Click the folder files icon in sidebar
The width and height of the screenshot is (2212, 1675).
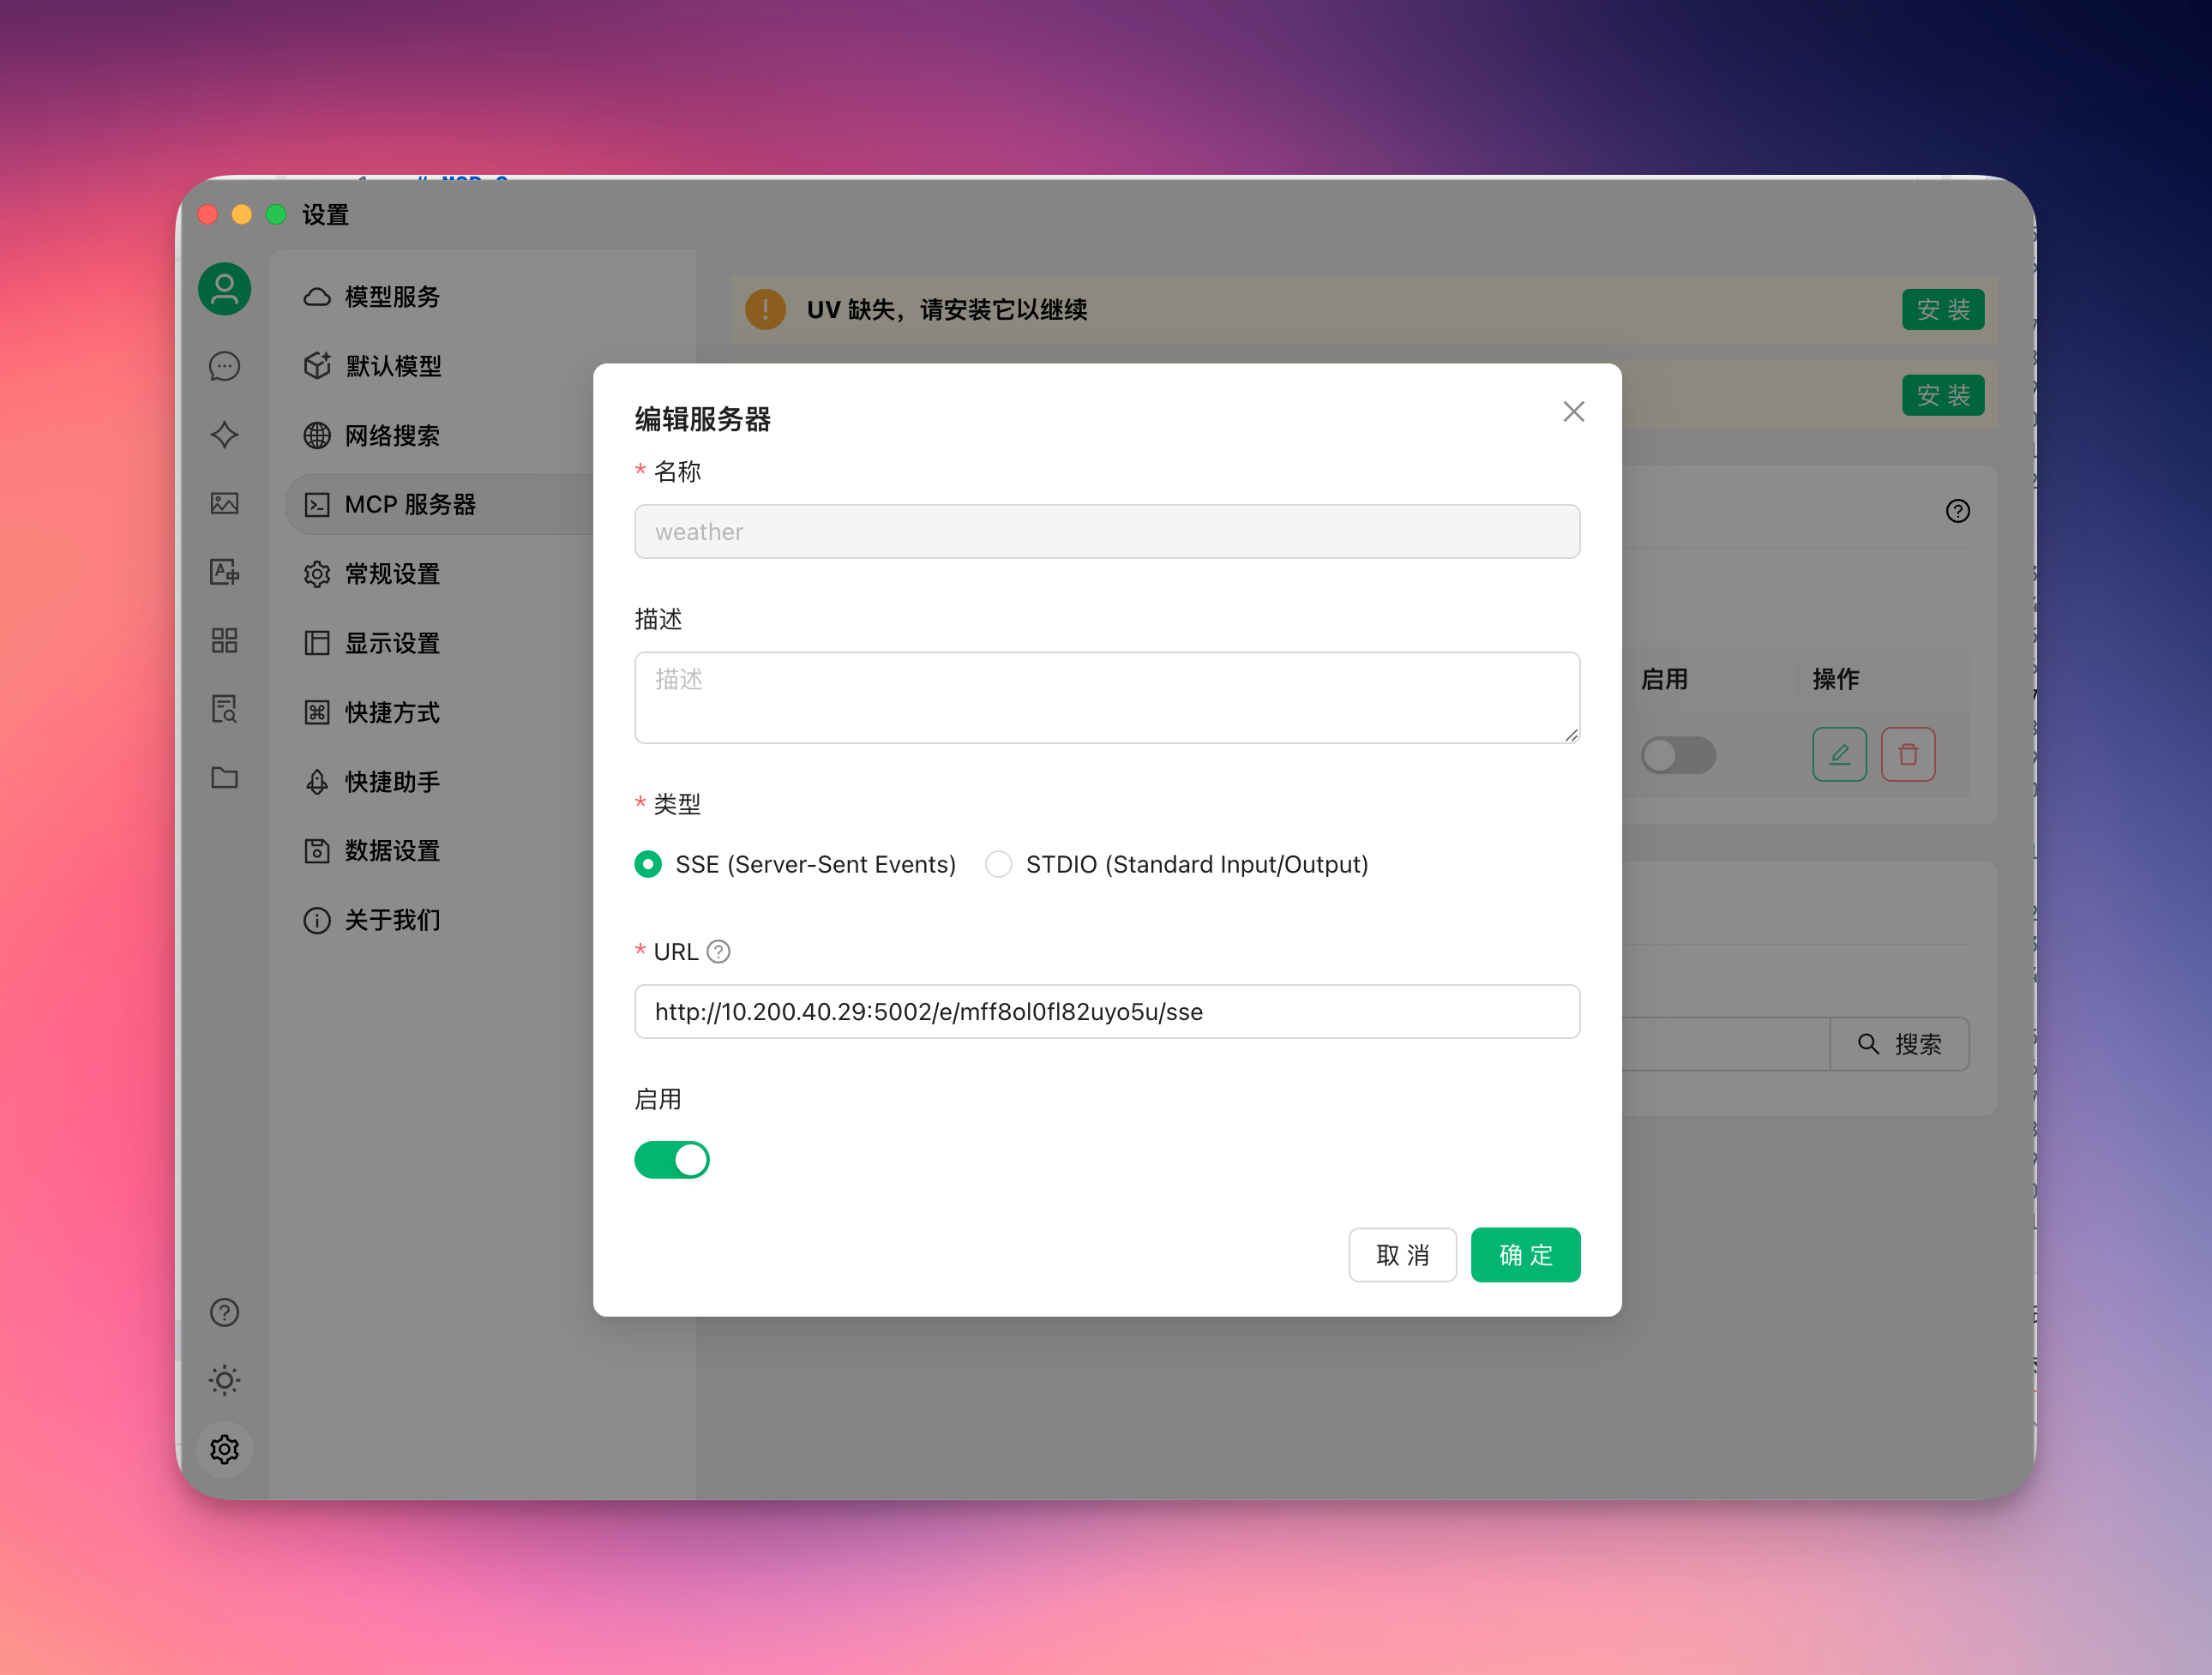click(224, 777)
